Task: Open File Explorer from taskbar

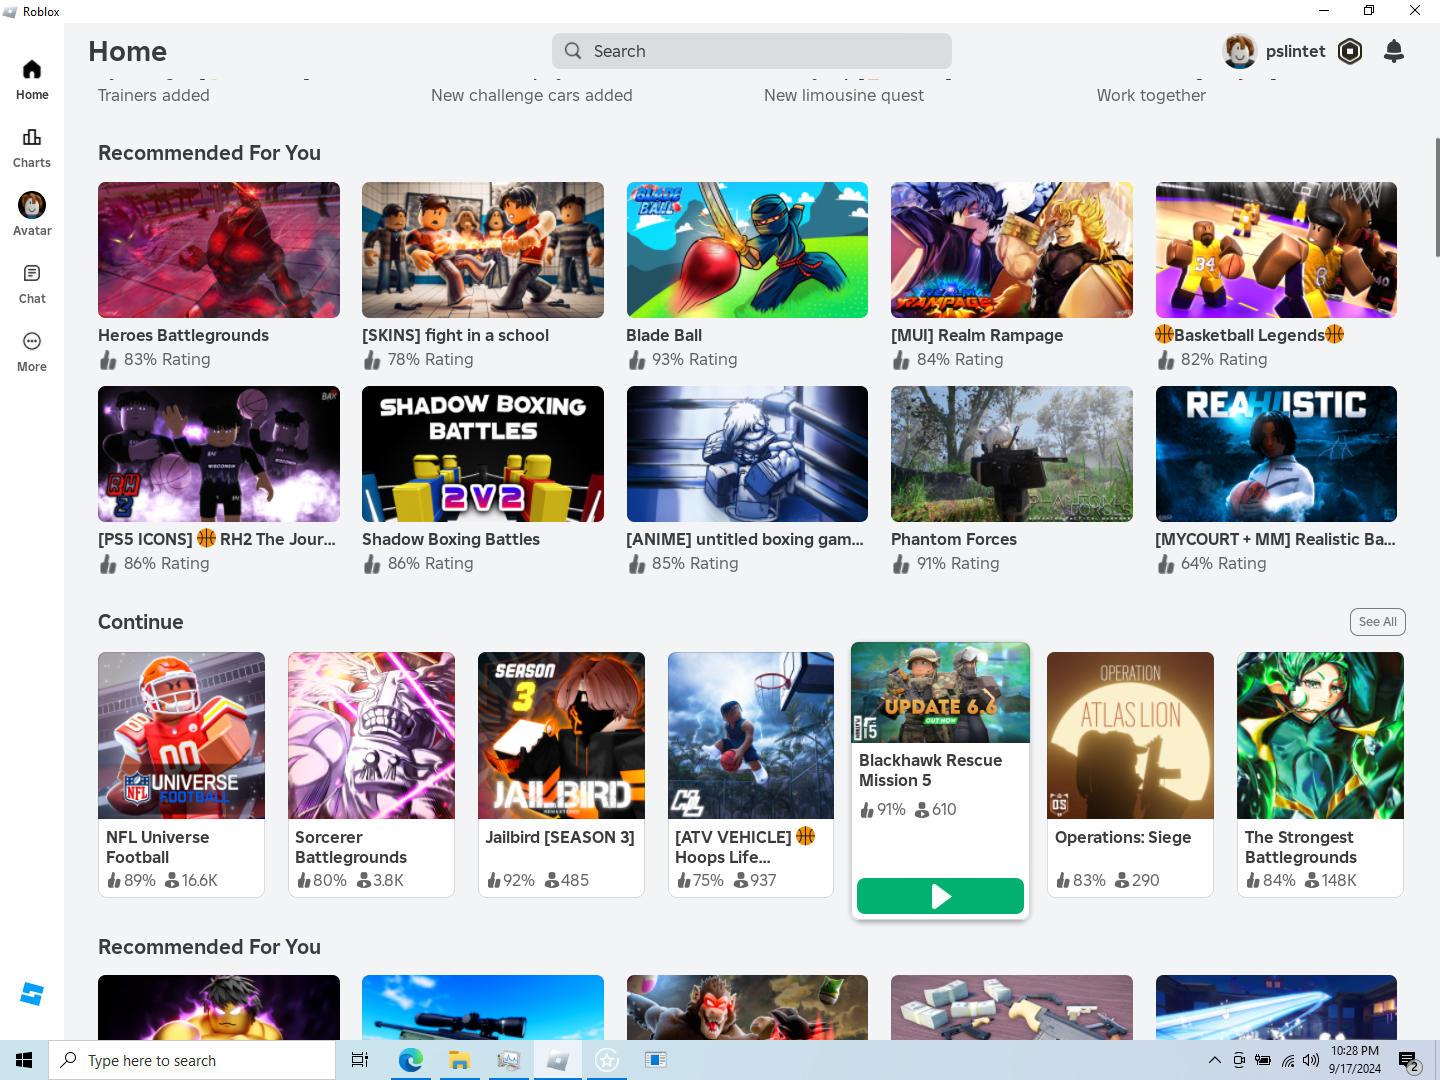Action: click(459, 1060)
